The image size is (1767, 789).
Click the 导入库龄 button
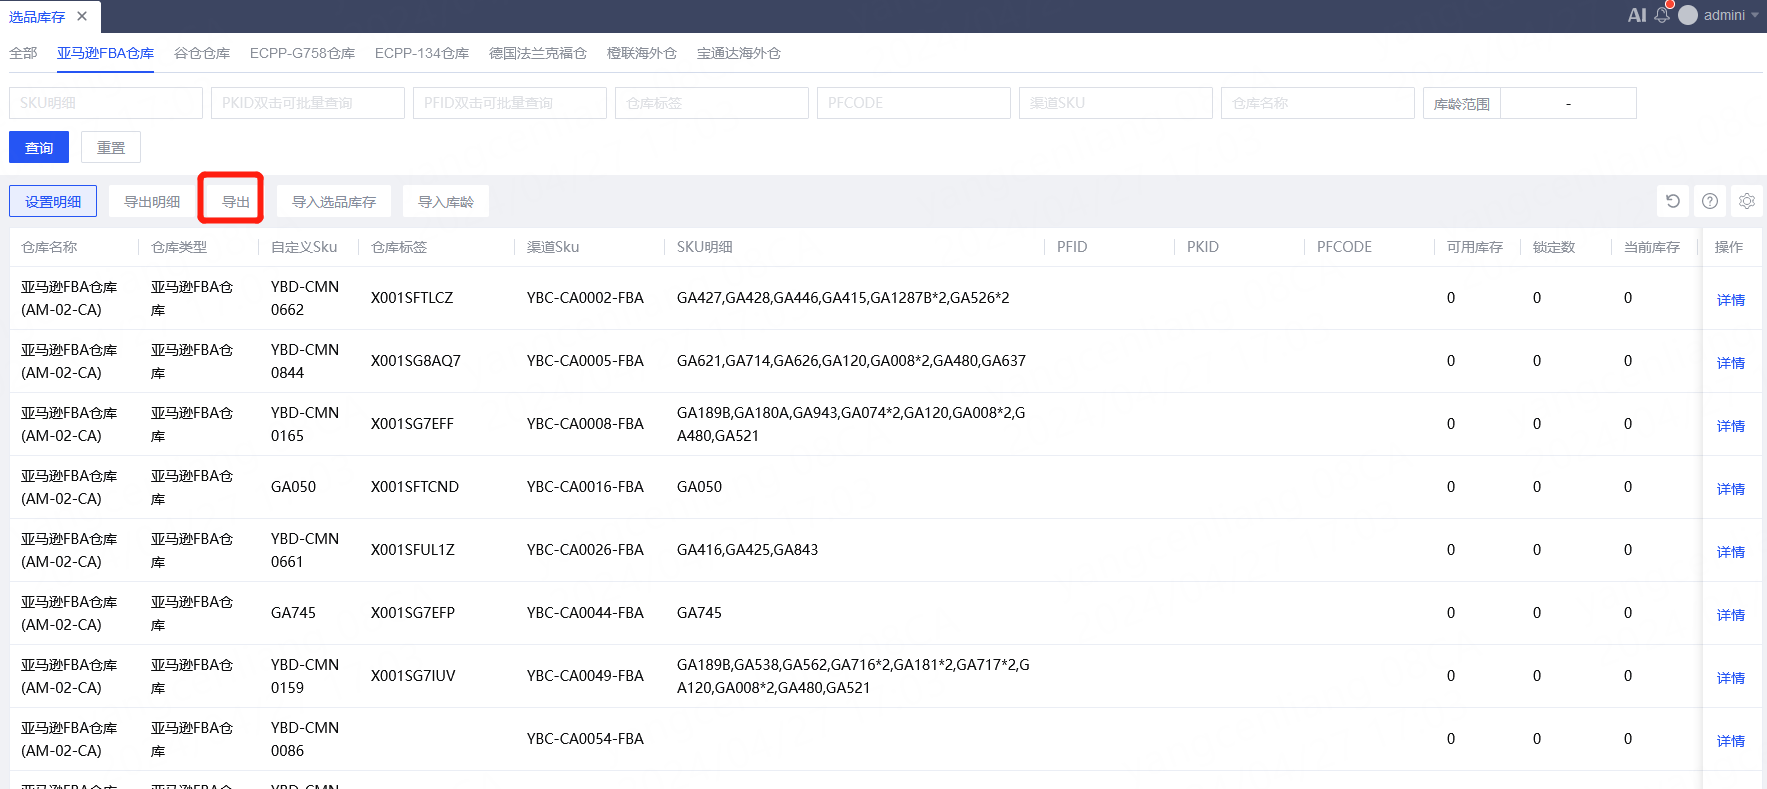[x=446, y=201]
